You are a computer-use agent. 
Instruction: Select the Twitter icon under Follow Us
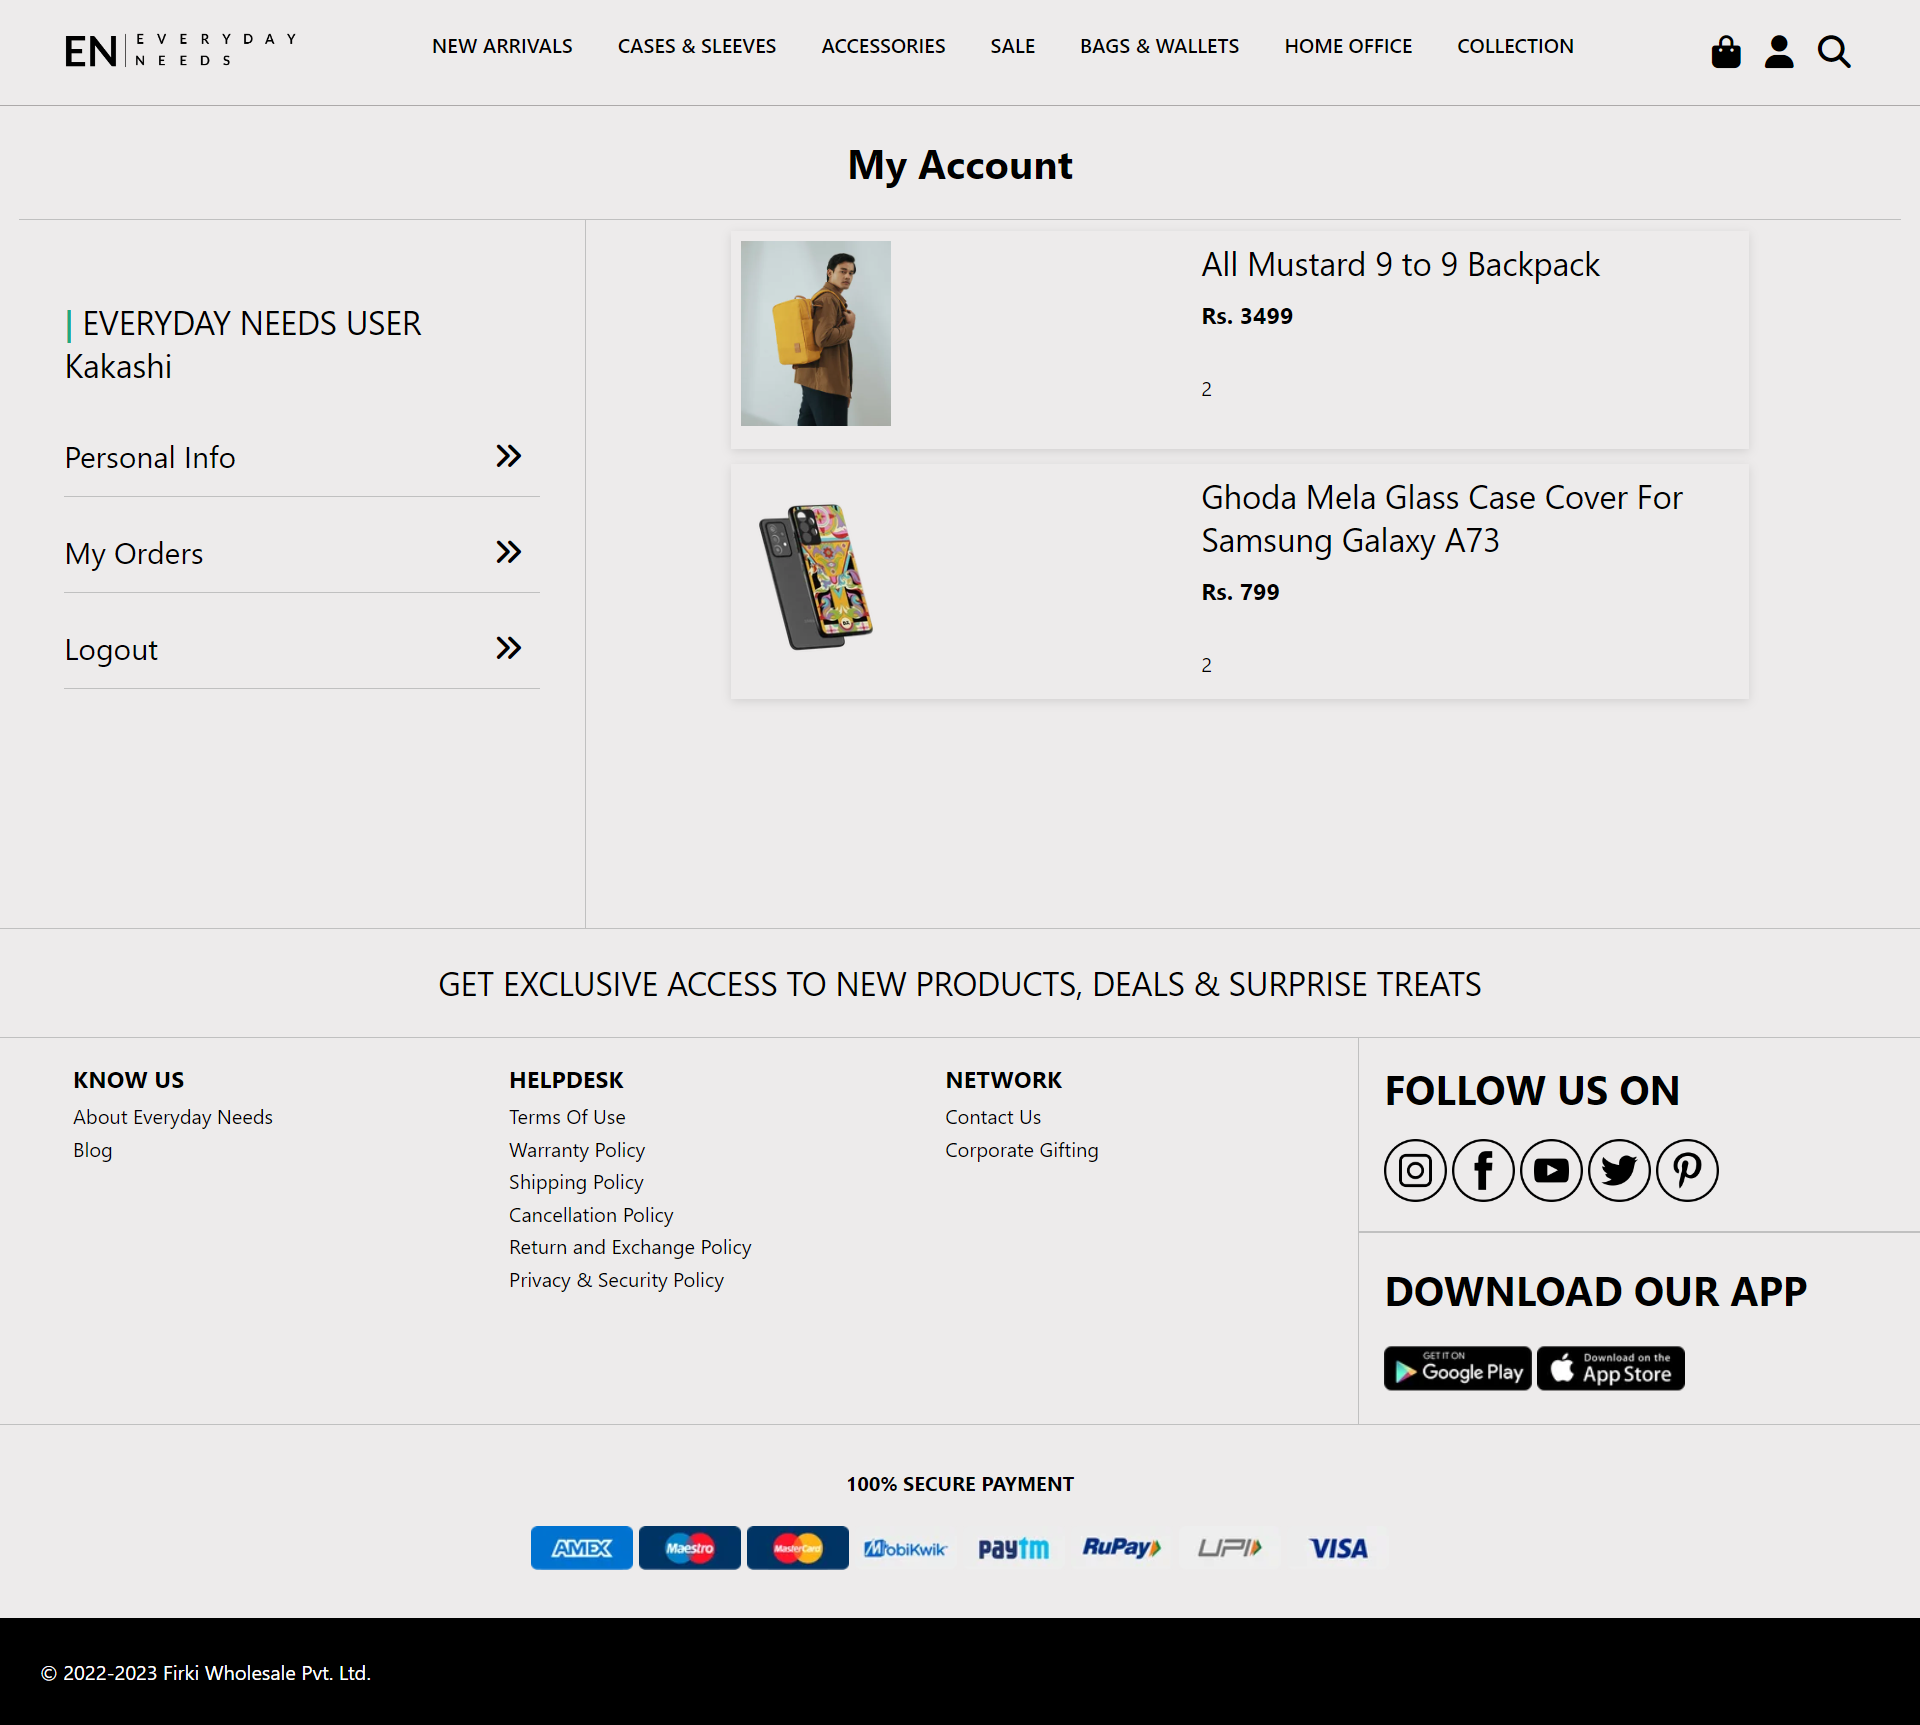(x=1618, y=1170)
